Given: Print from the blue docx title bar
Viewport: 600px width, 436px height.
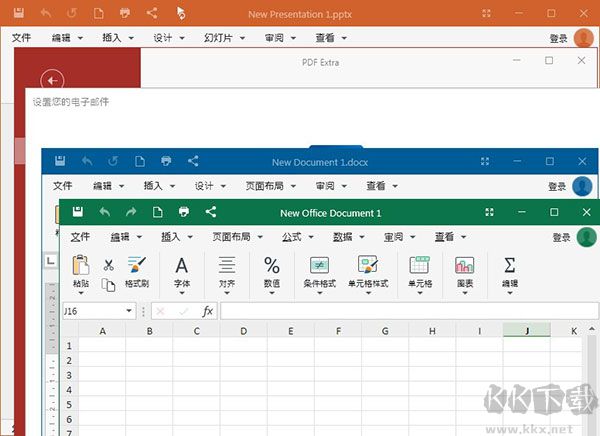Looking at the screenshot, I should pos(166,161).
